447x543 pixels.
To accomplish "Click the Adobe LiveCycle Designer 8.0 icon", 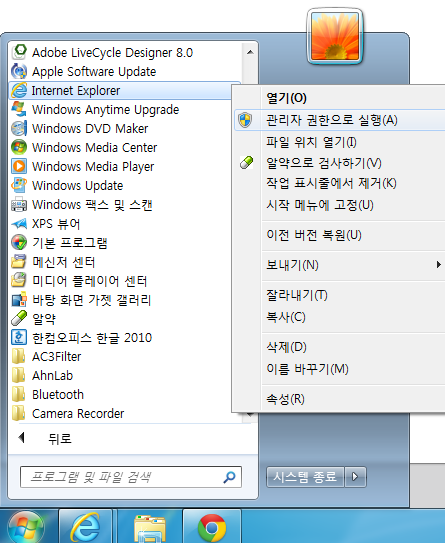I will (x=19, y=52).
